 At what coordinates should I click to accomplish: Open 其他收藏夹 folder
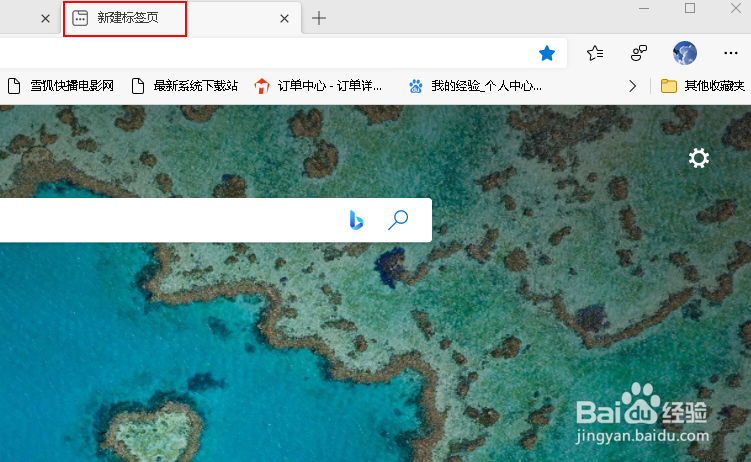pos(703,86)
